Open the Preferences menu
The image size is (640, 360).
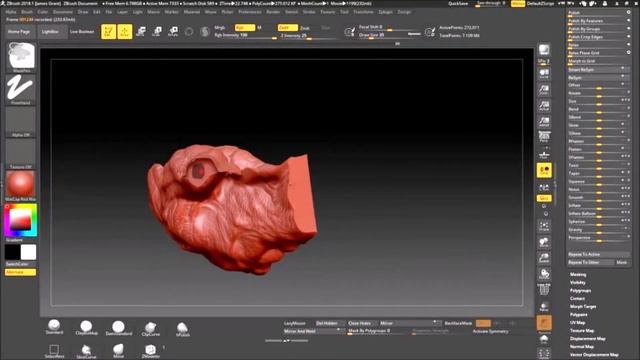[x=250, y=12]
